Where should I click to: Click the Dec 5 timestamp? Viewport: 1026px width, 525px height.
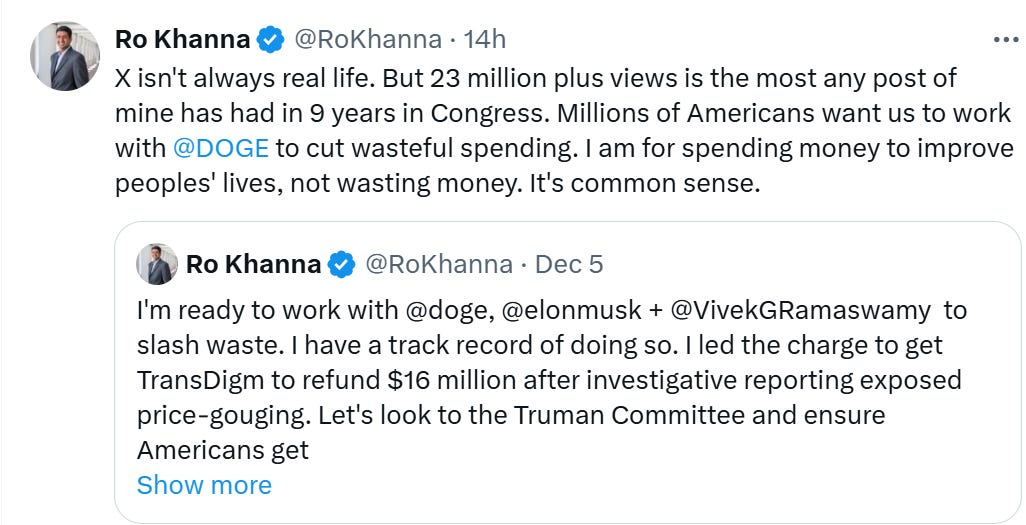coord(569,264)
